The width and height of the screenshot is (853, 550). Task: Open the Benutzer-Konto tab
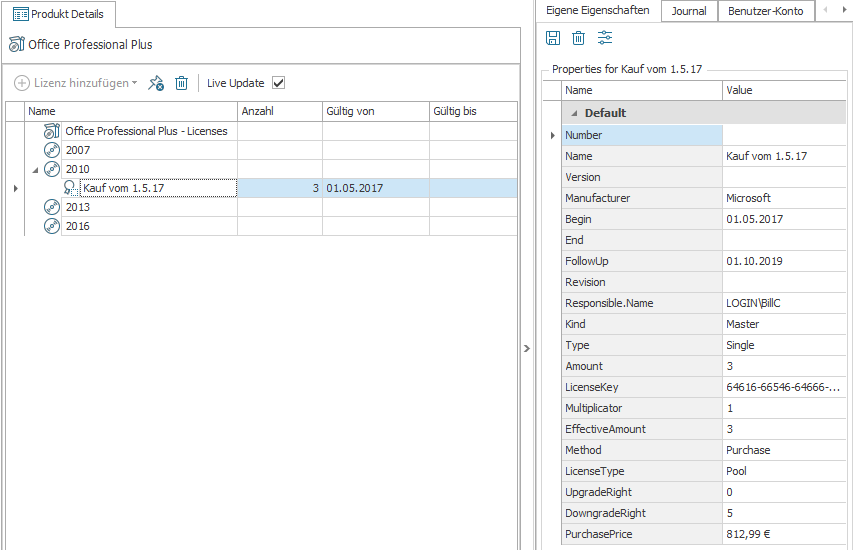pos(765,11)
